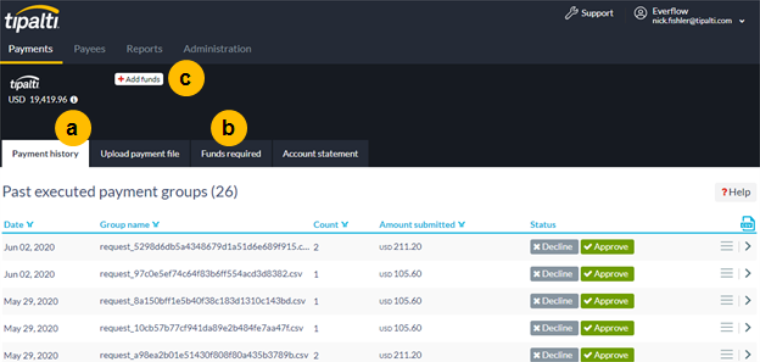Approve the request_97c0e5ef payment group
760x362 pixels.
[x=607, y=274]
